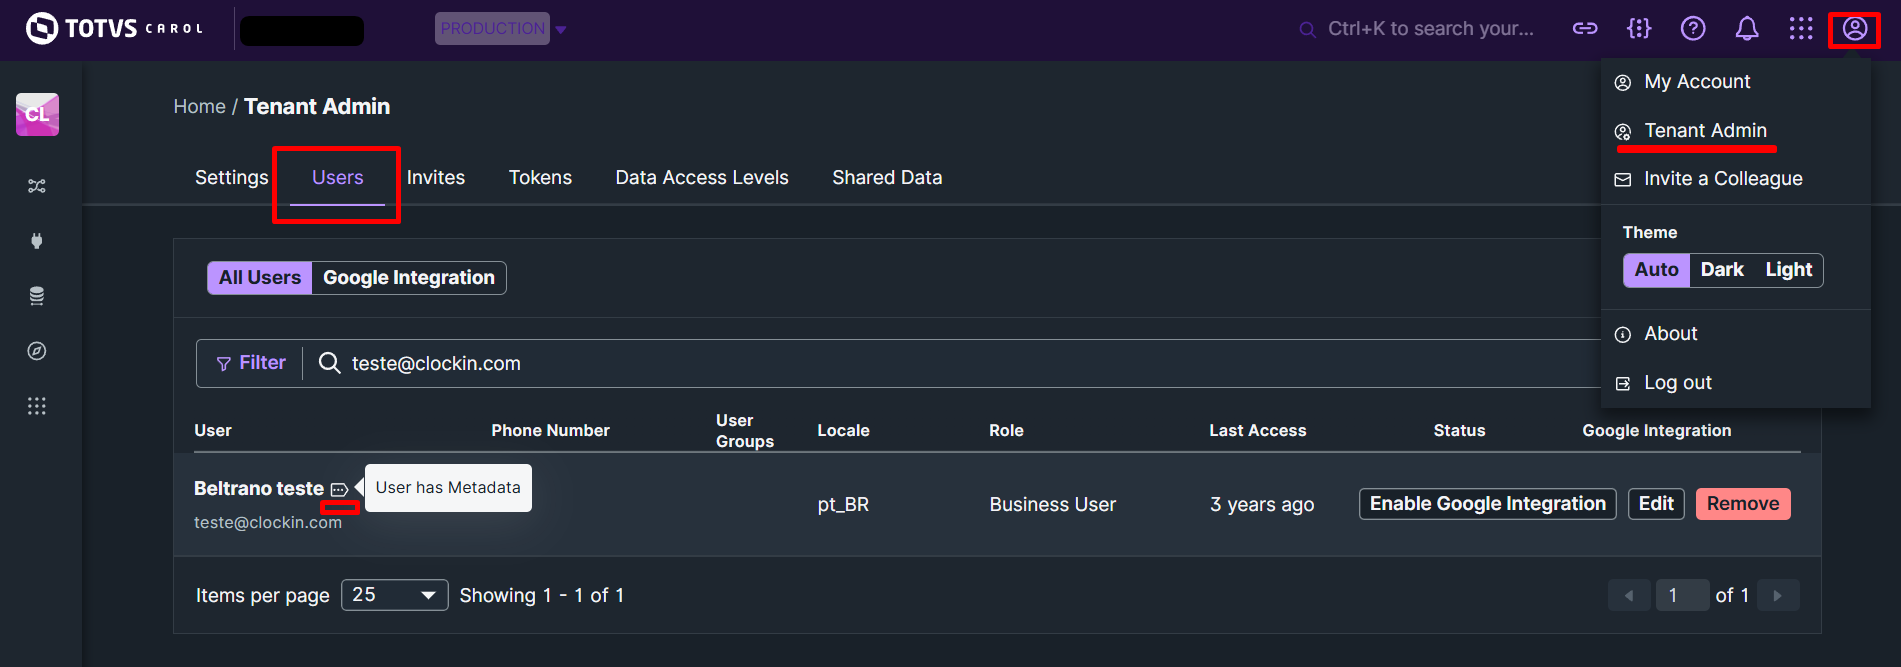1901x667 pixels.
Task: Click the CL app tile in sidebar
Action: click(37, 114)
